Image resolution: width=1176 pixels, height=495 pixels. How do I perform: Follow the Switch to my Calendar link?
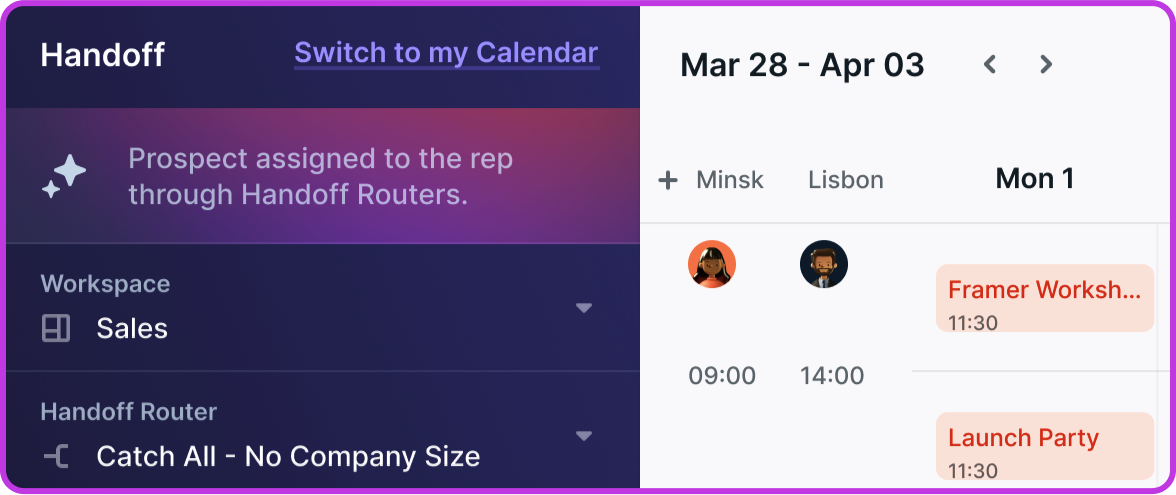click(446, 53)
